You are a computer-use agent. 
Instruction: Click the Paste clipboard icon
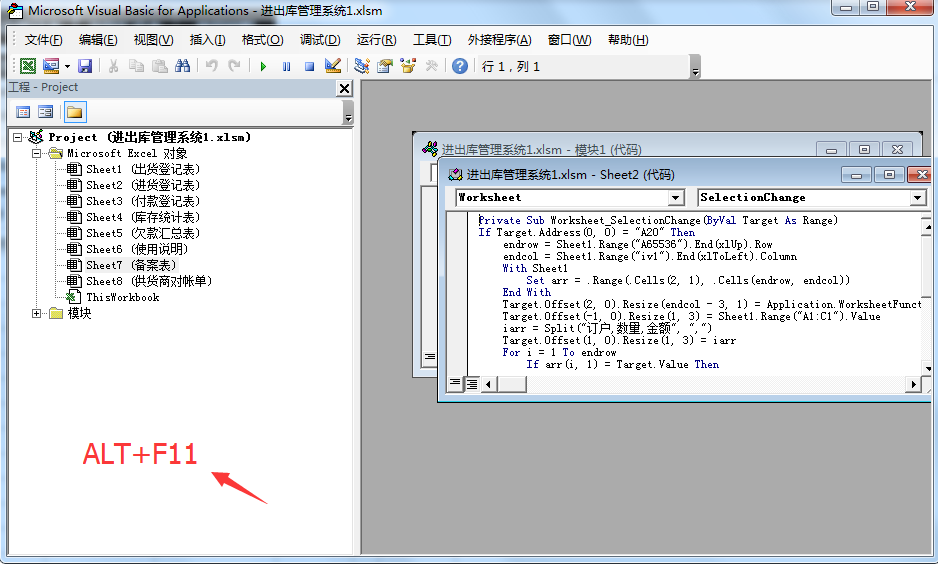[159, 66]
